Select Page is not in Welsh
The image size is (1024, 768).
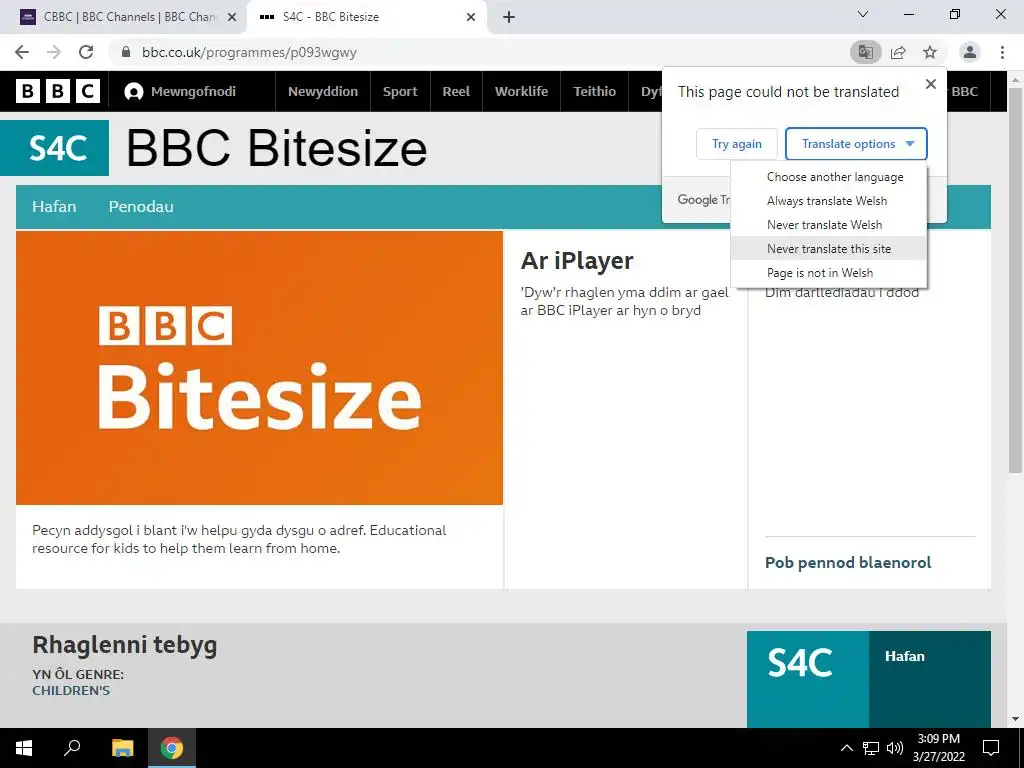pos(829,273)
